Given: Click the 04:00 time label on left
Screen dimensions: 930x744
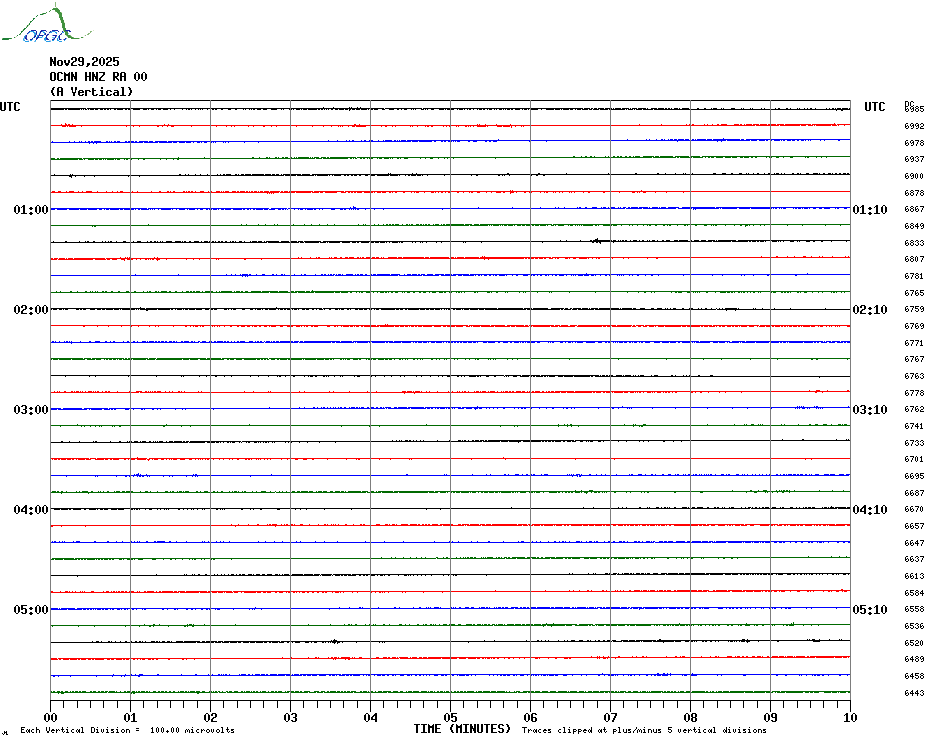Looking at the screenshot, I should (31, 510).
